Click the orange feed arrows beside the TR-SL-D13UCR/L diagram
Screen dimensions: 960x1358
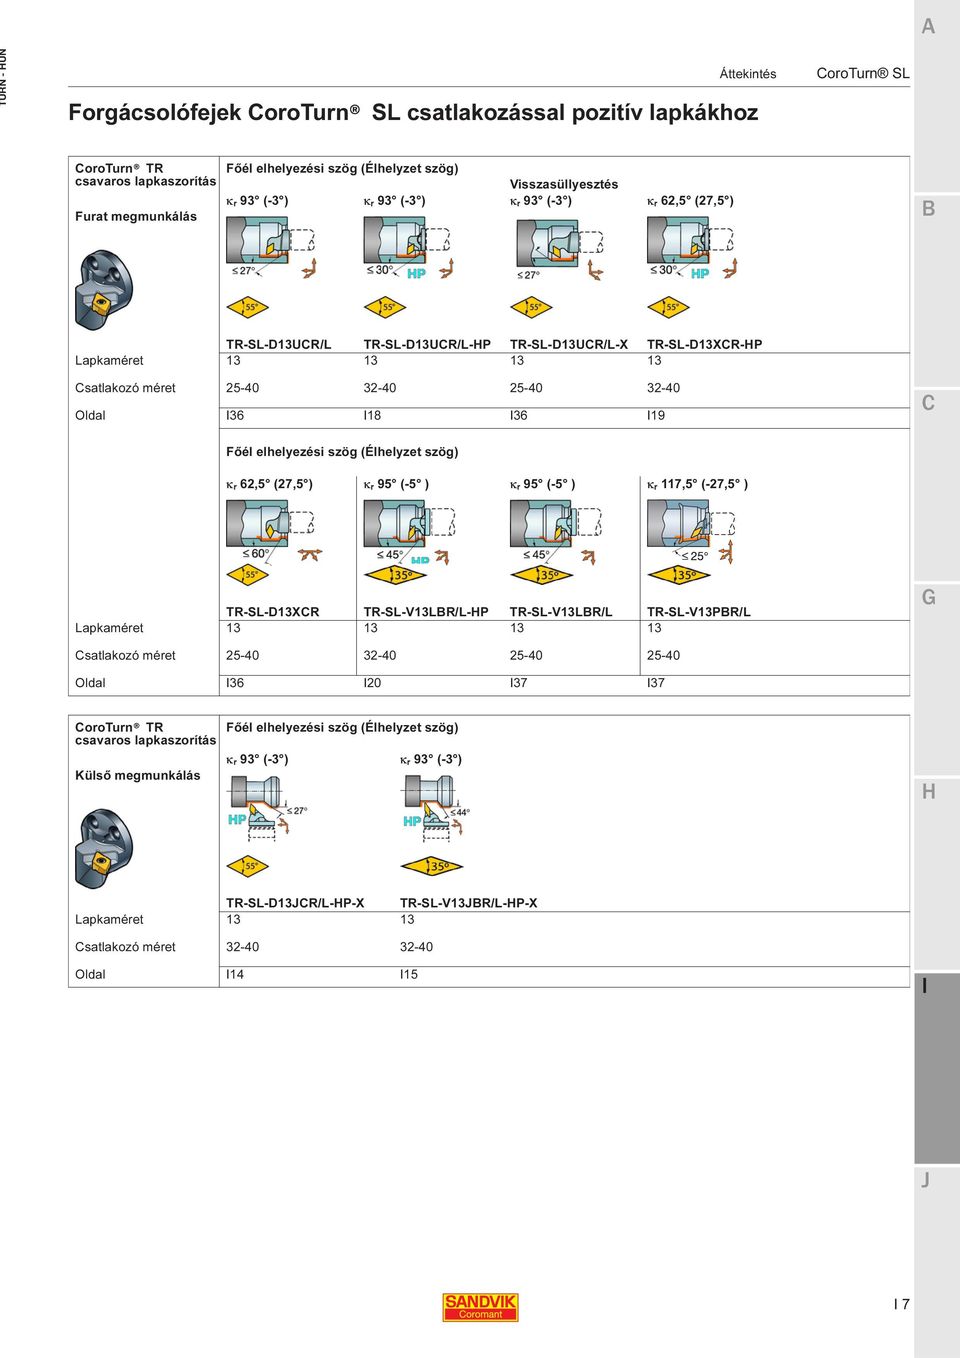point(309,268)
